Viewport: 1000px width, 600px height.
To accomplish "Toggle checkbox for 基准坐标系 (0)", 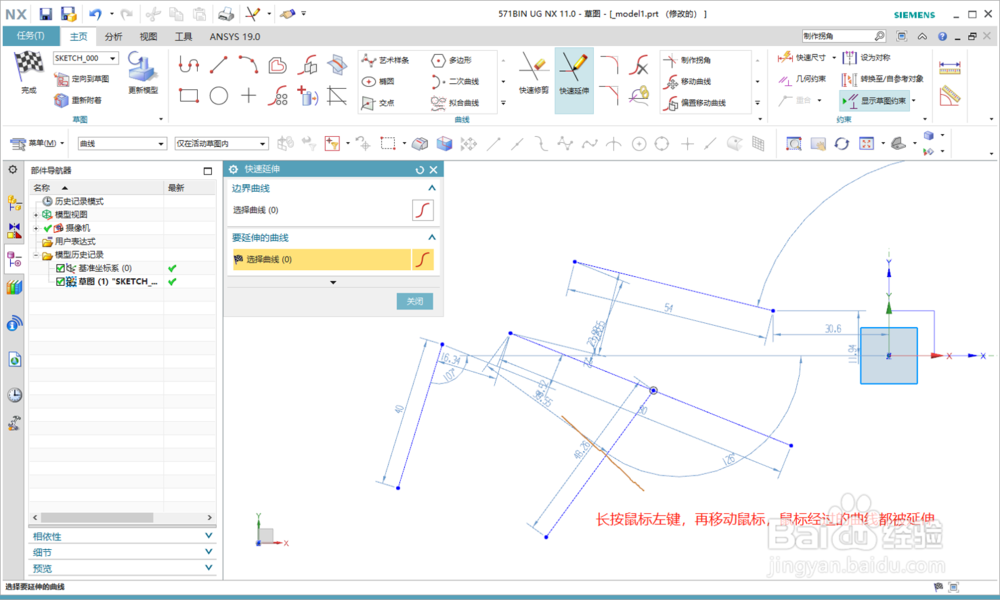I will point(61,268).
